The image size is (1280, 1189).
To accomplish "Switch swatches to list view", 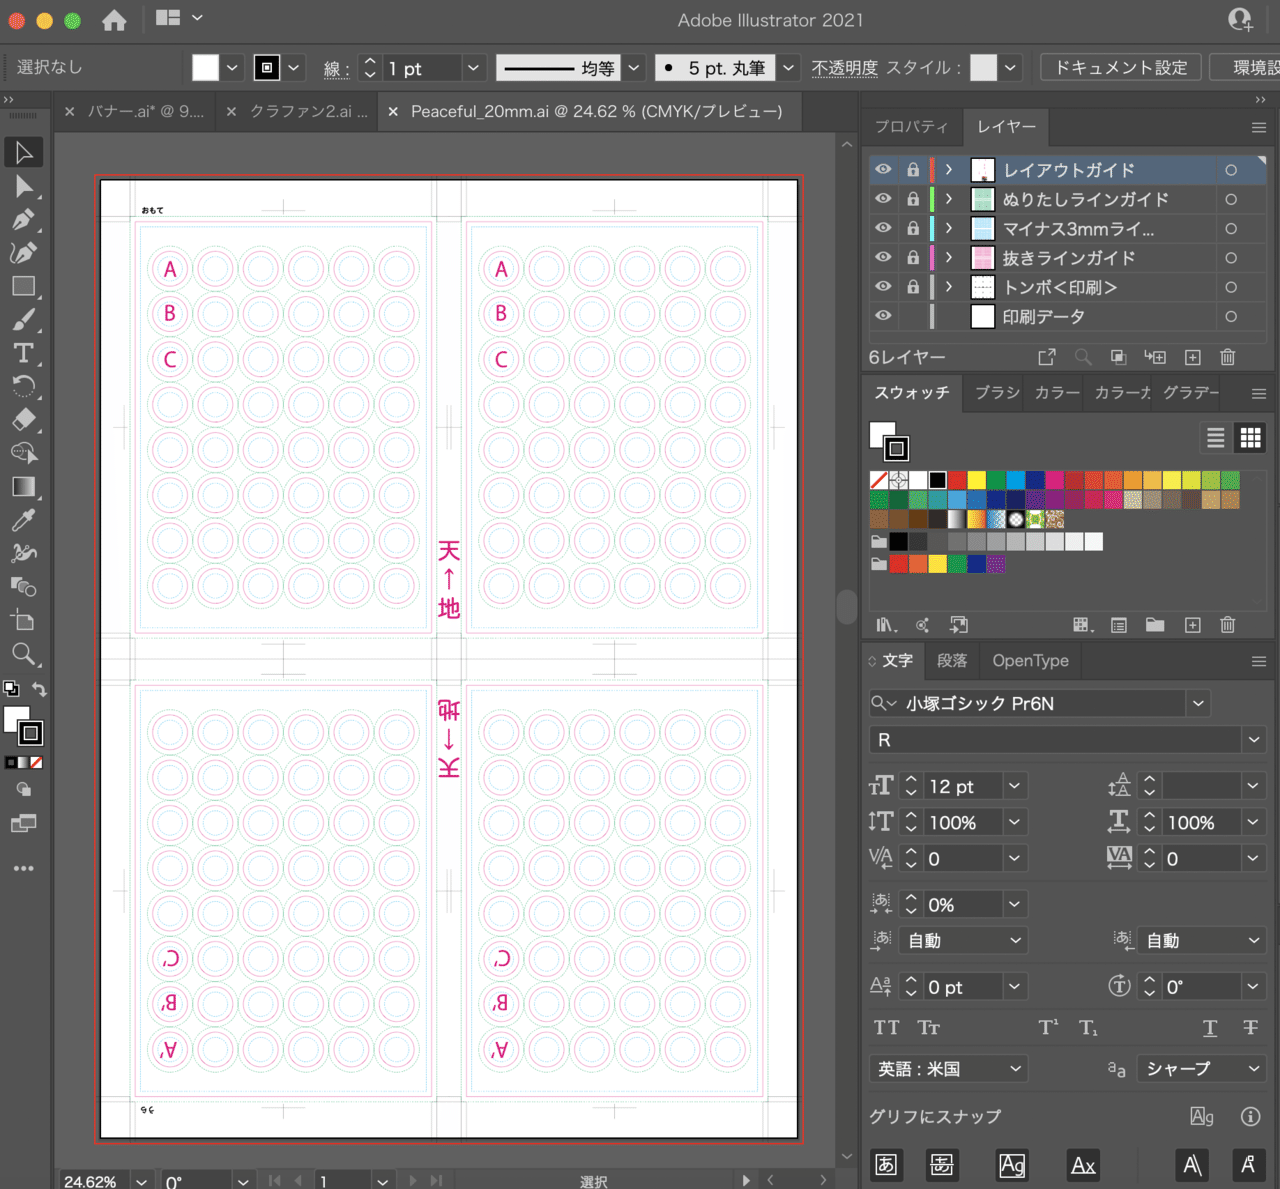I will pos(1216,438).
